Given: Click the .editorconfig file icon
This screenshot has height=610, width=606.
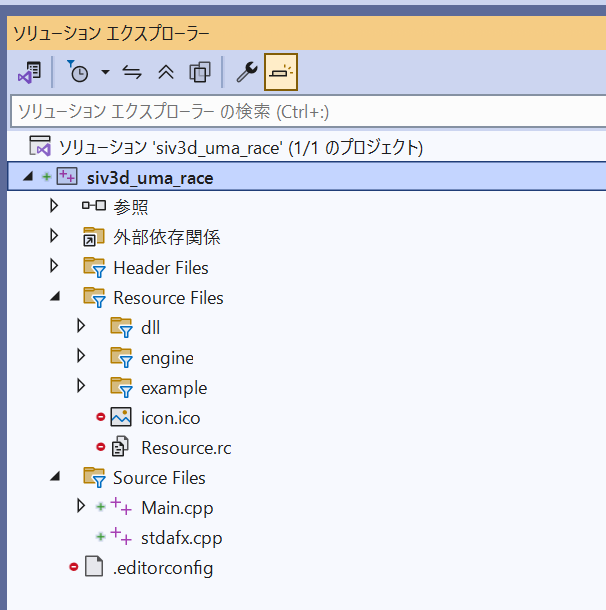Looking at the screenshot, I should tap(94, 568).
